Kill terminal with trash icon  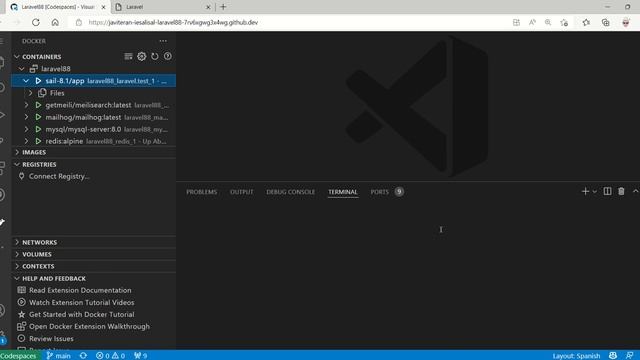pos(621,191)
